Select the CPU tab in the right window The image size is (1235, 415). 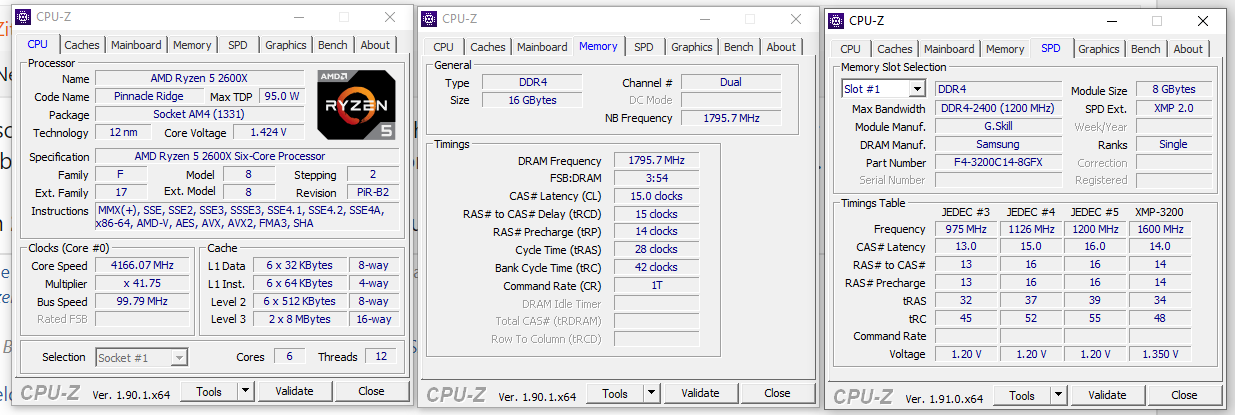coord(850,49)
